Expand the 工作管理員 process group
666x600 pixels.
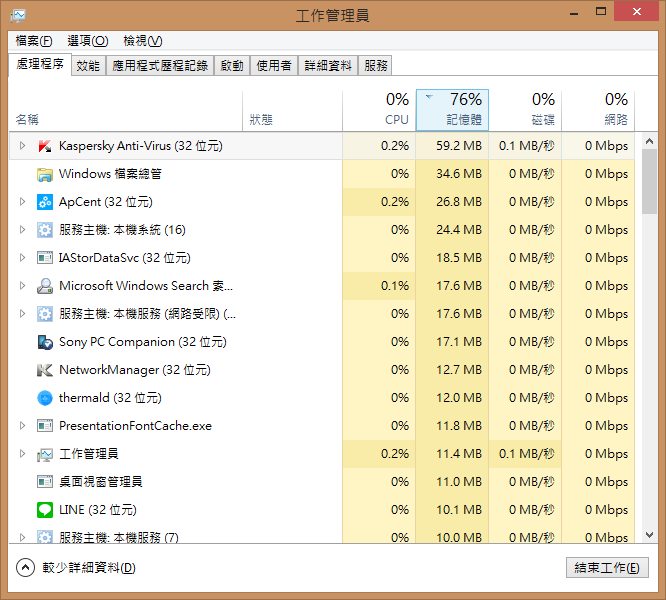[23, 454]
